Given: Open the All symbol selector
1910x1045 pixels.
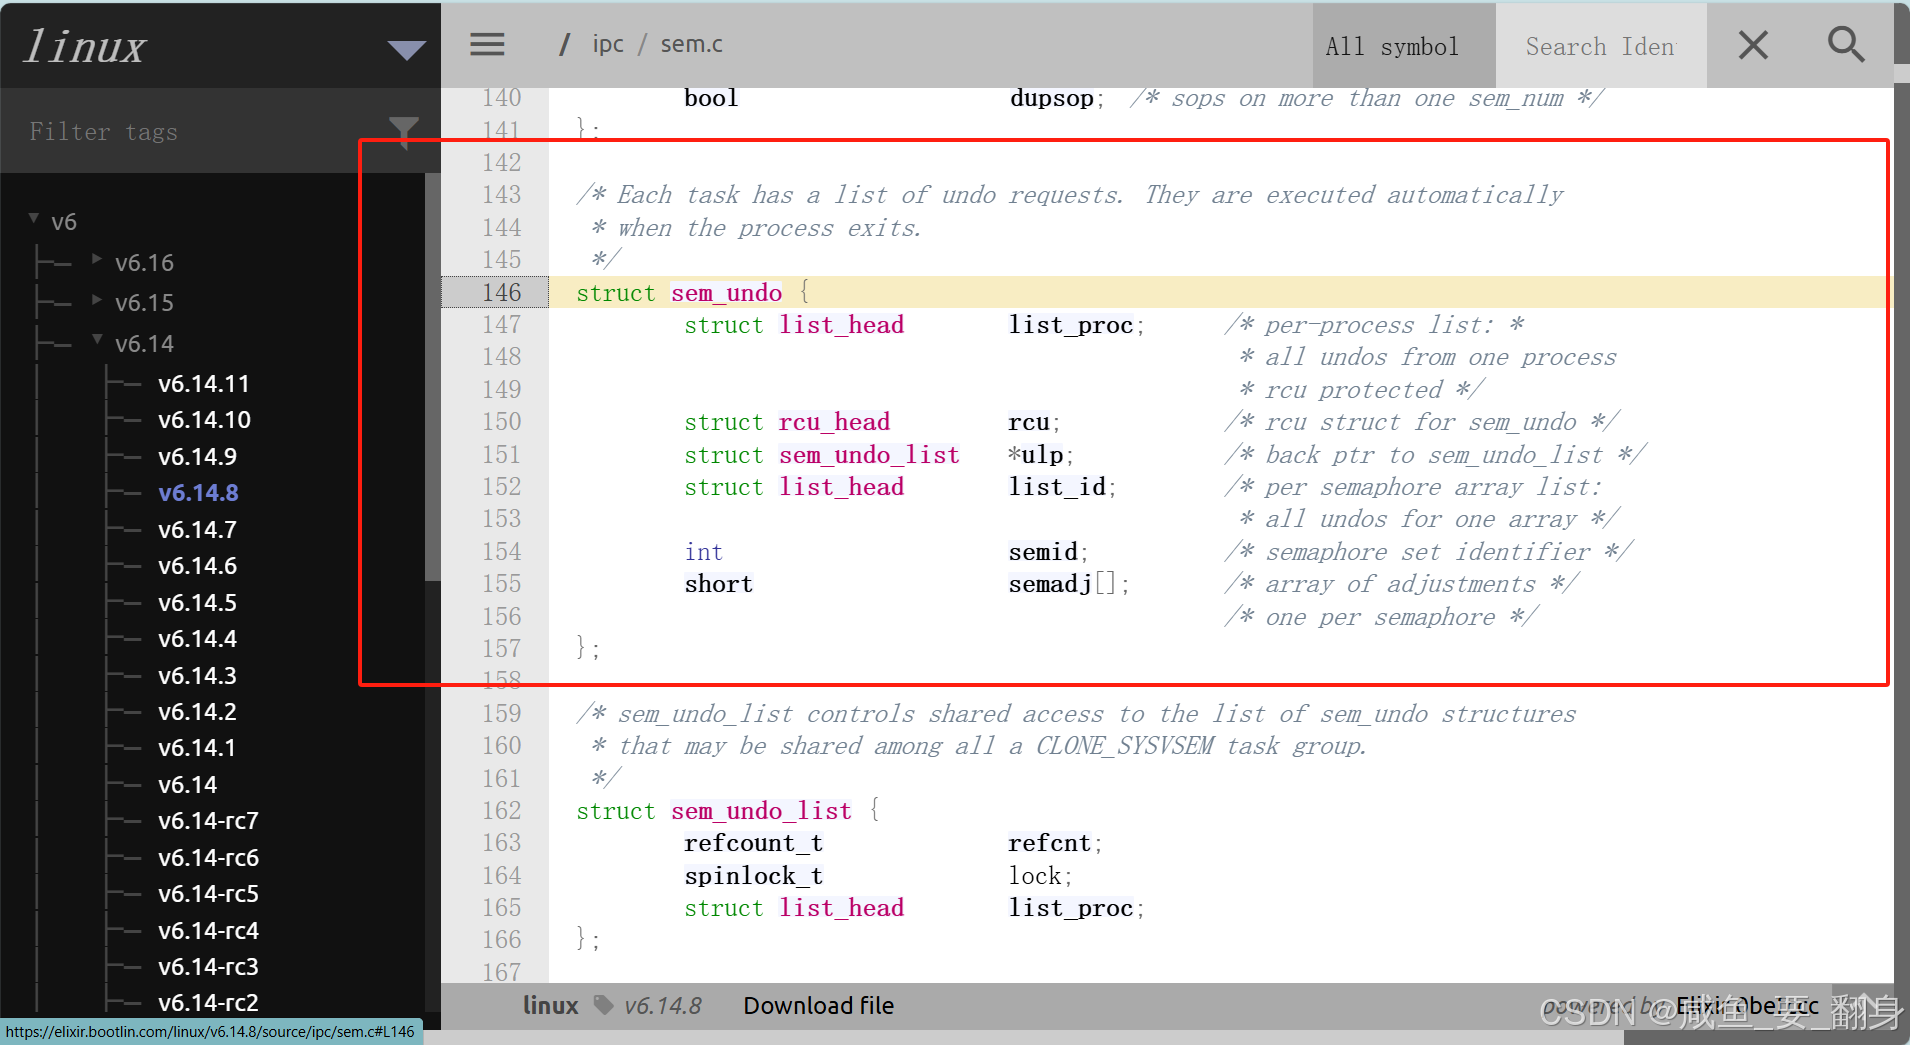Looking at the screenshot, I should (x=1403, y=46).
